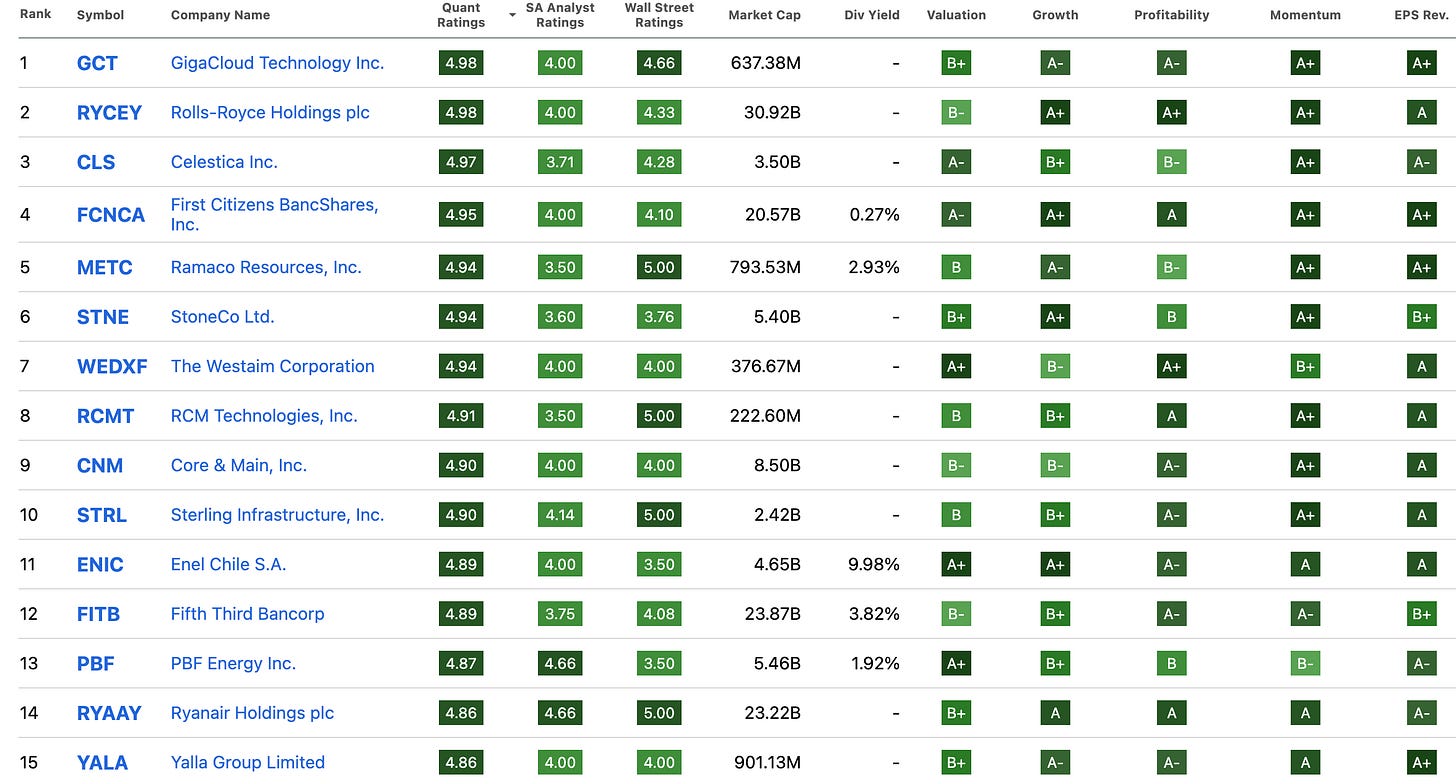This screenshot has height=784, width=1456.
Task: Click FCNCA's 0.27% dividend yield value
Action: [x=874, y=215]
